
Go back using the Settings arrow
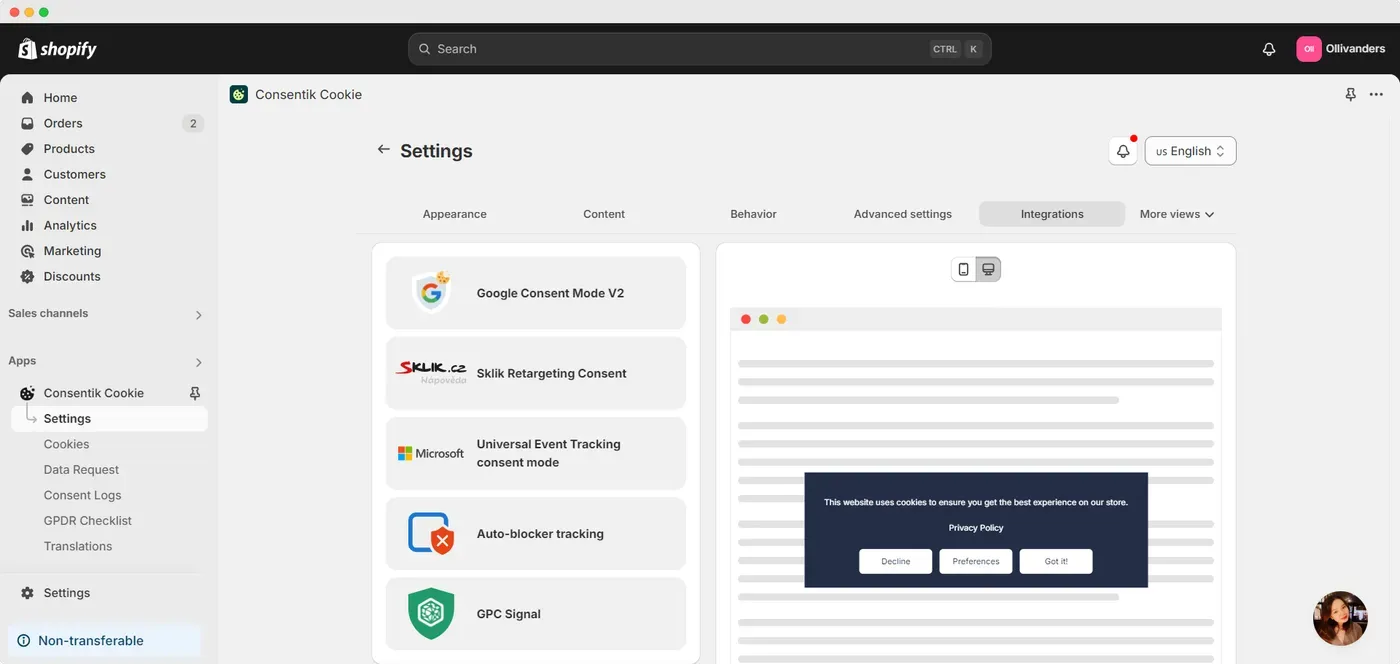(x=383, y=149)
